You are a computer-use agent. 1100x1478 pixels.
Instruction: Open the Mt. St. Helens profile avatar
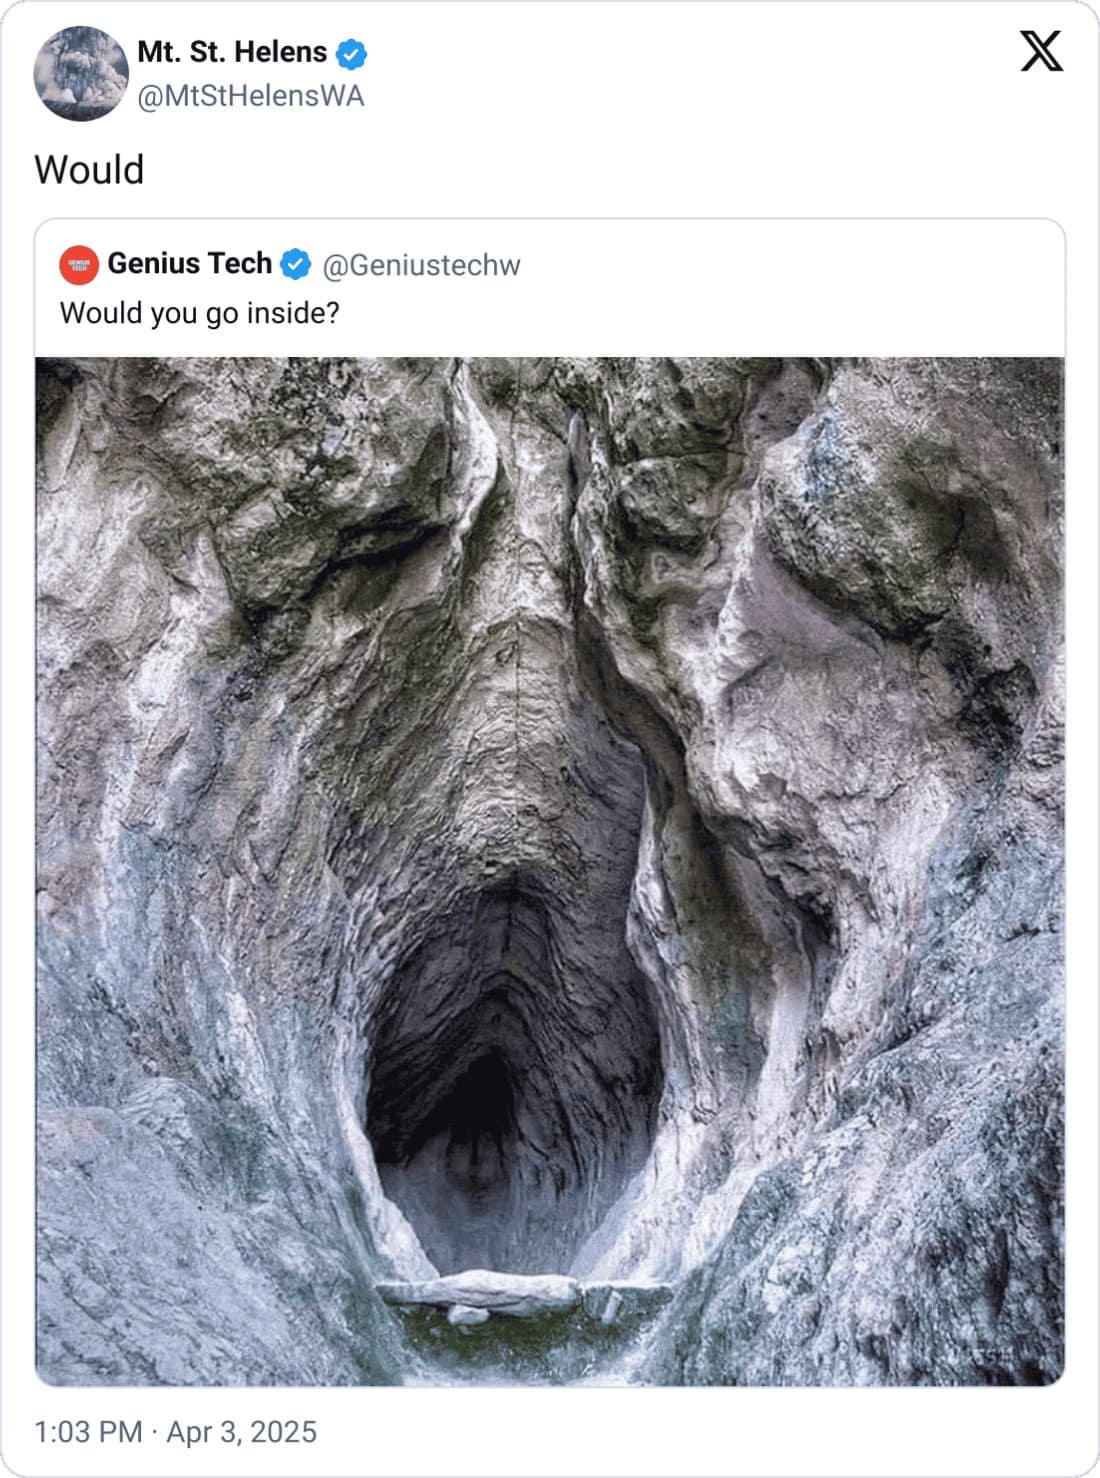[81, 74]
